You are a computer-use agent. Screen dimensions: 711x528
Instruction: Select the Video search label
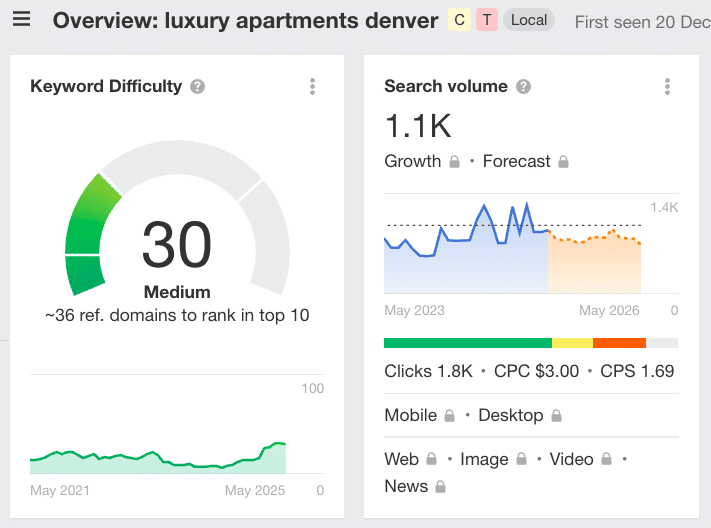click(571, 459)
